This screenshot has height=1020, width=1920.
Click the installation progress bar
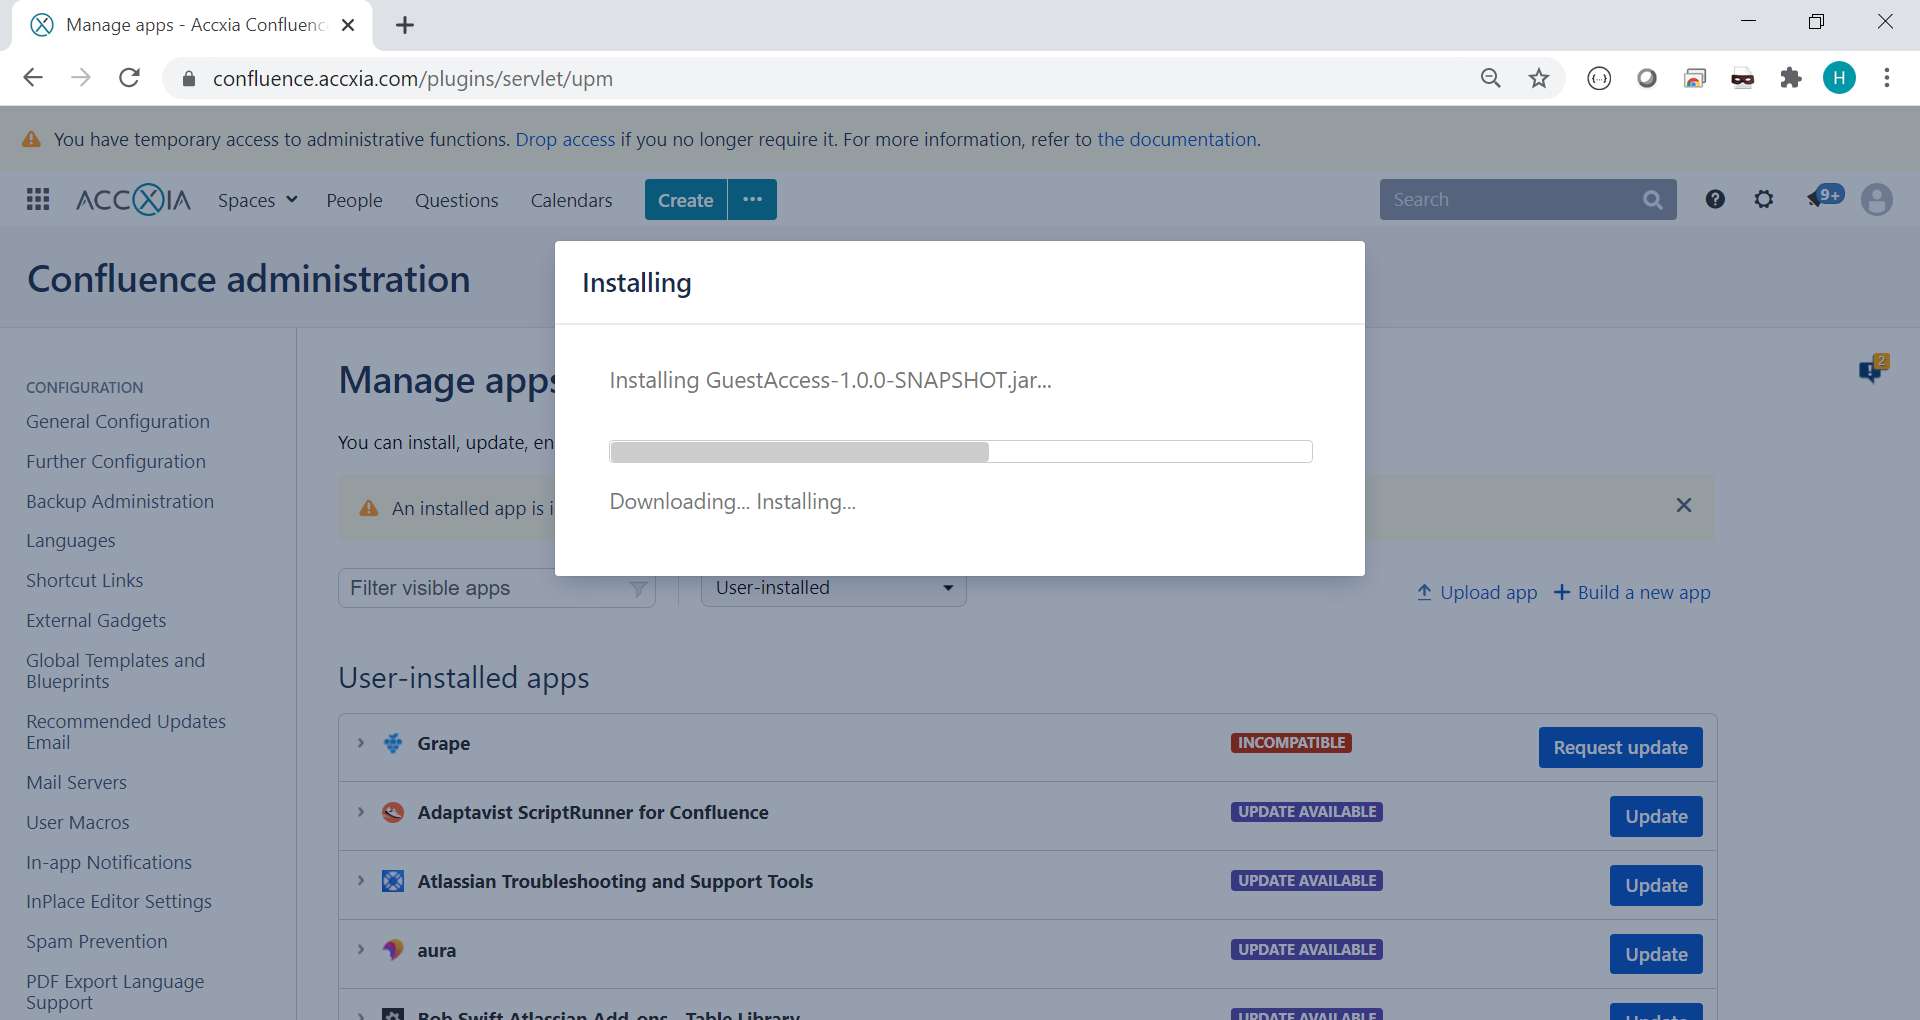960,452
